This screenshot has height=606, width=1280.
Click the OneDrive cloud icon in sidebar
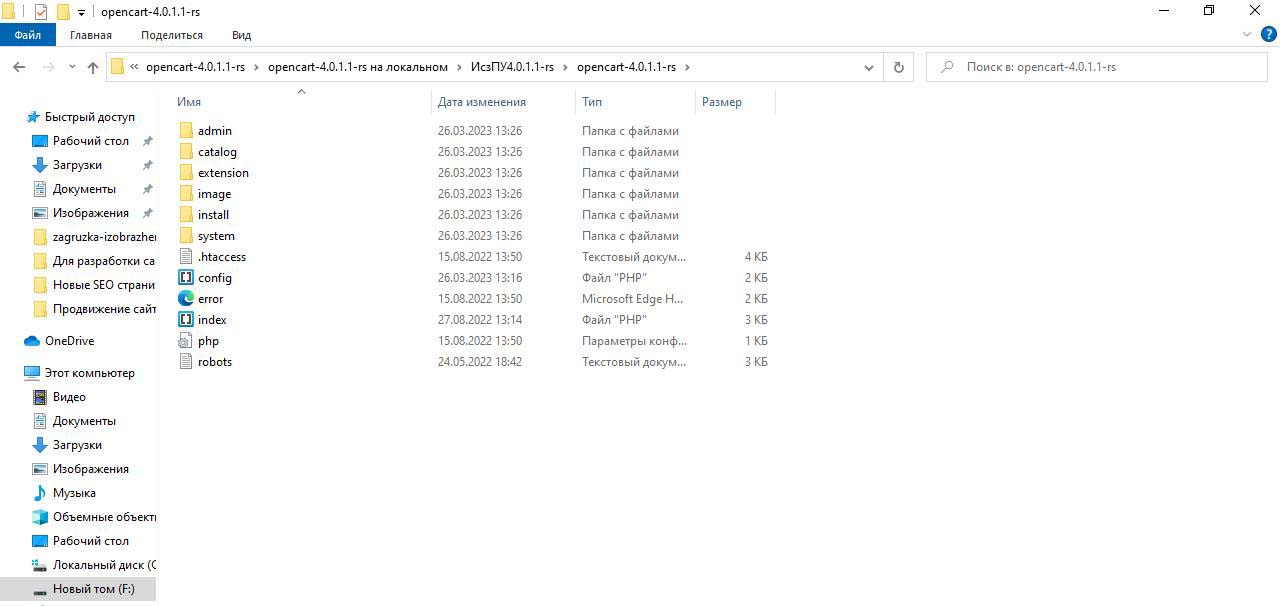(32, 341)
